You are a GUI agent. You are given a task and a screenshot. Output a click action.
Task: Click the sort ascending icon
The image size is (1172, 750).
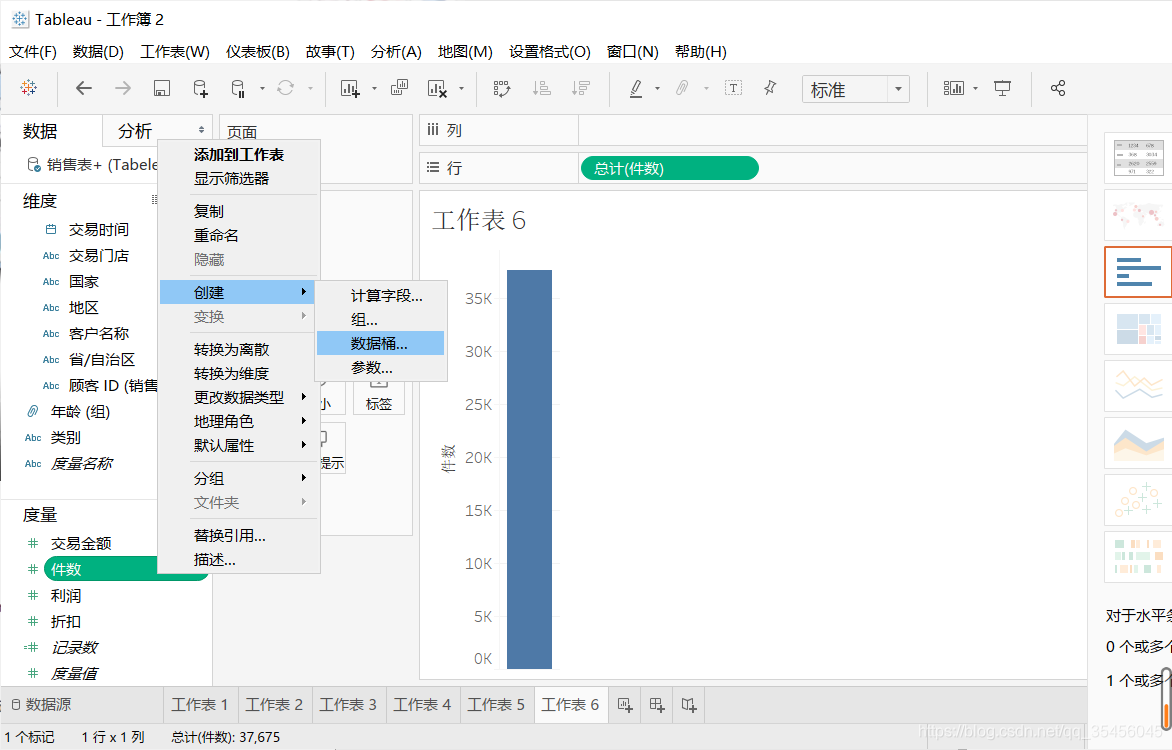point(541,88)
